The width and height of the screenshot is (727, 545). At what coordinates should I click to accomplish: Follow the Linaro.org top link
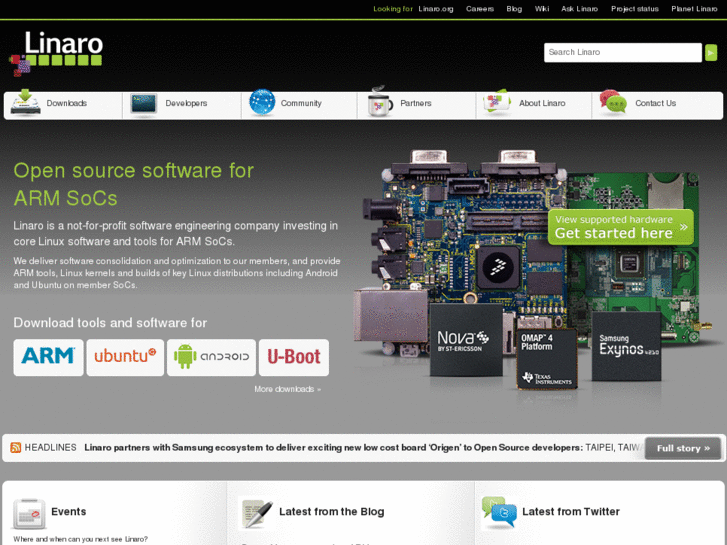(x=435, y=9)
